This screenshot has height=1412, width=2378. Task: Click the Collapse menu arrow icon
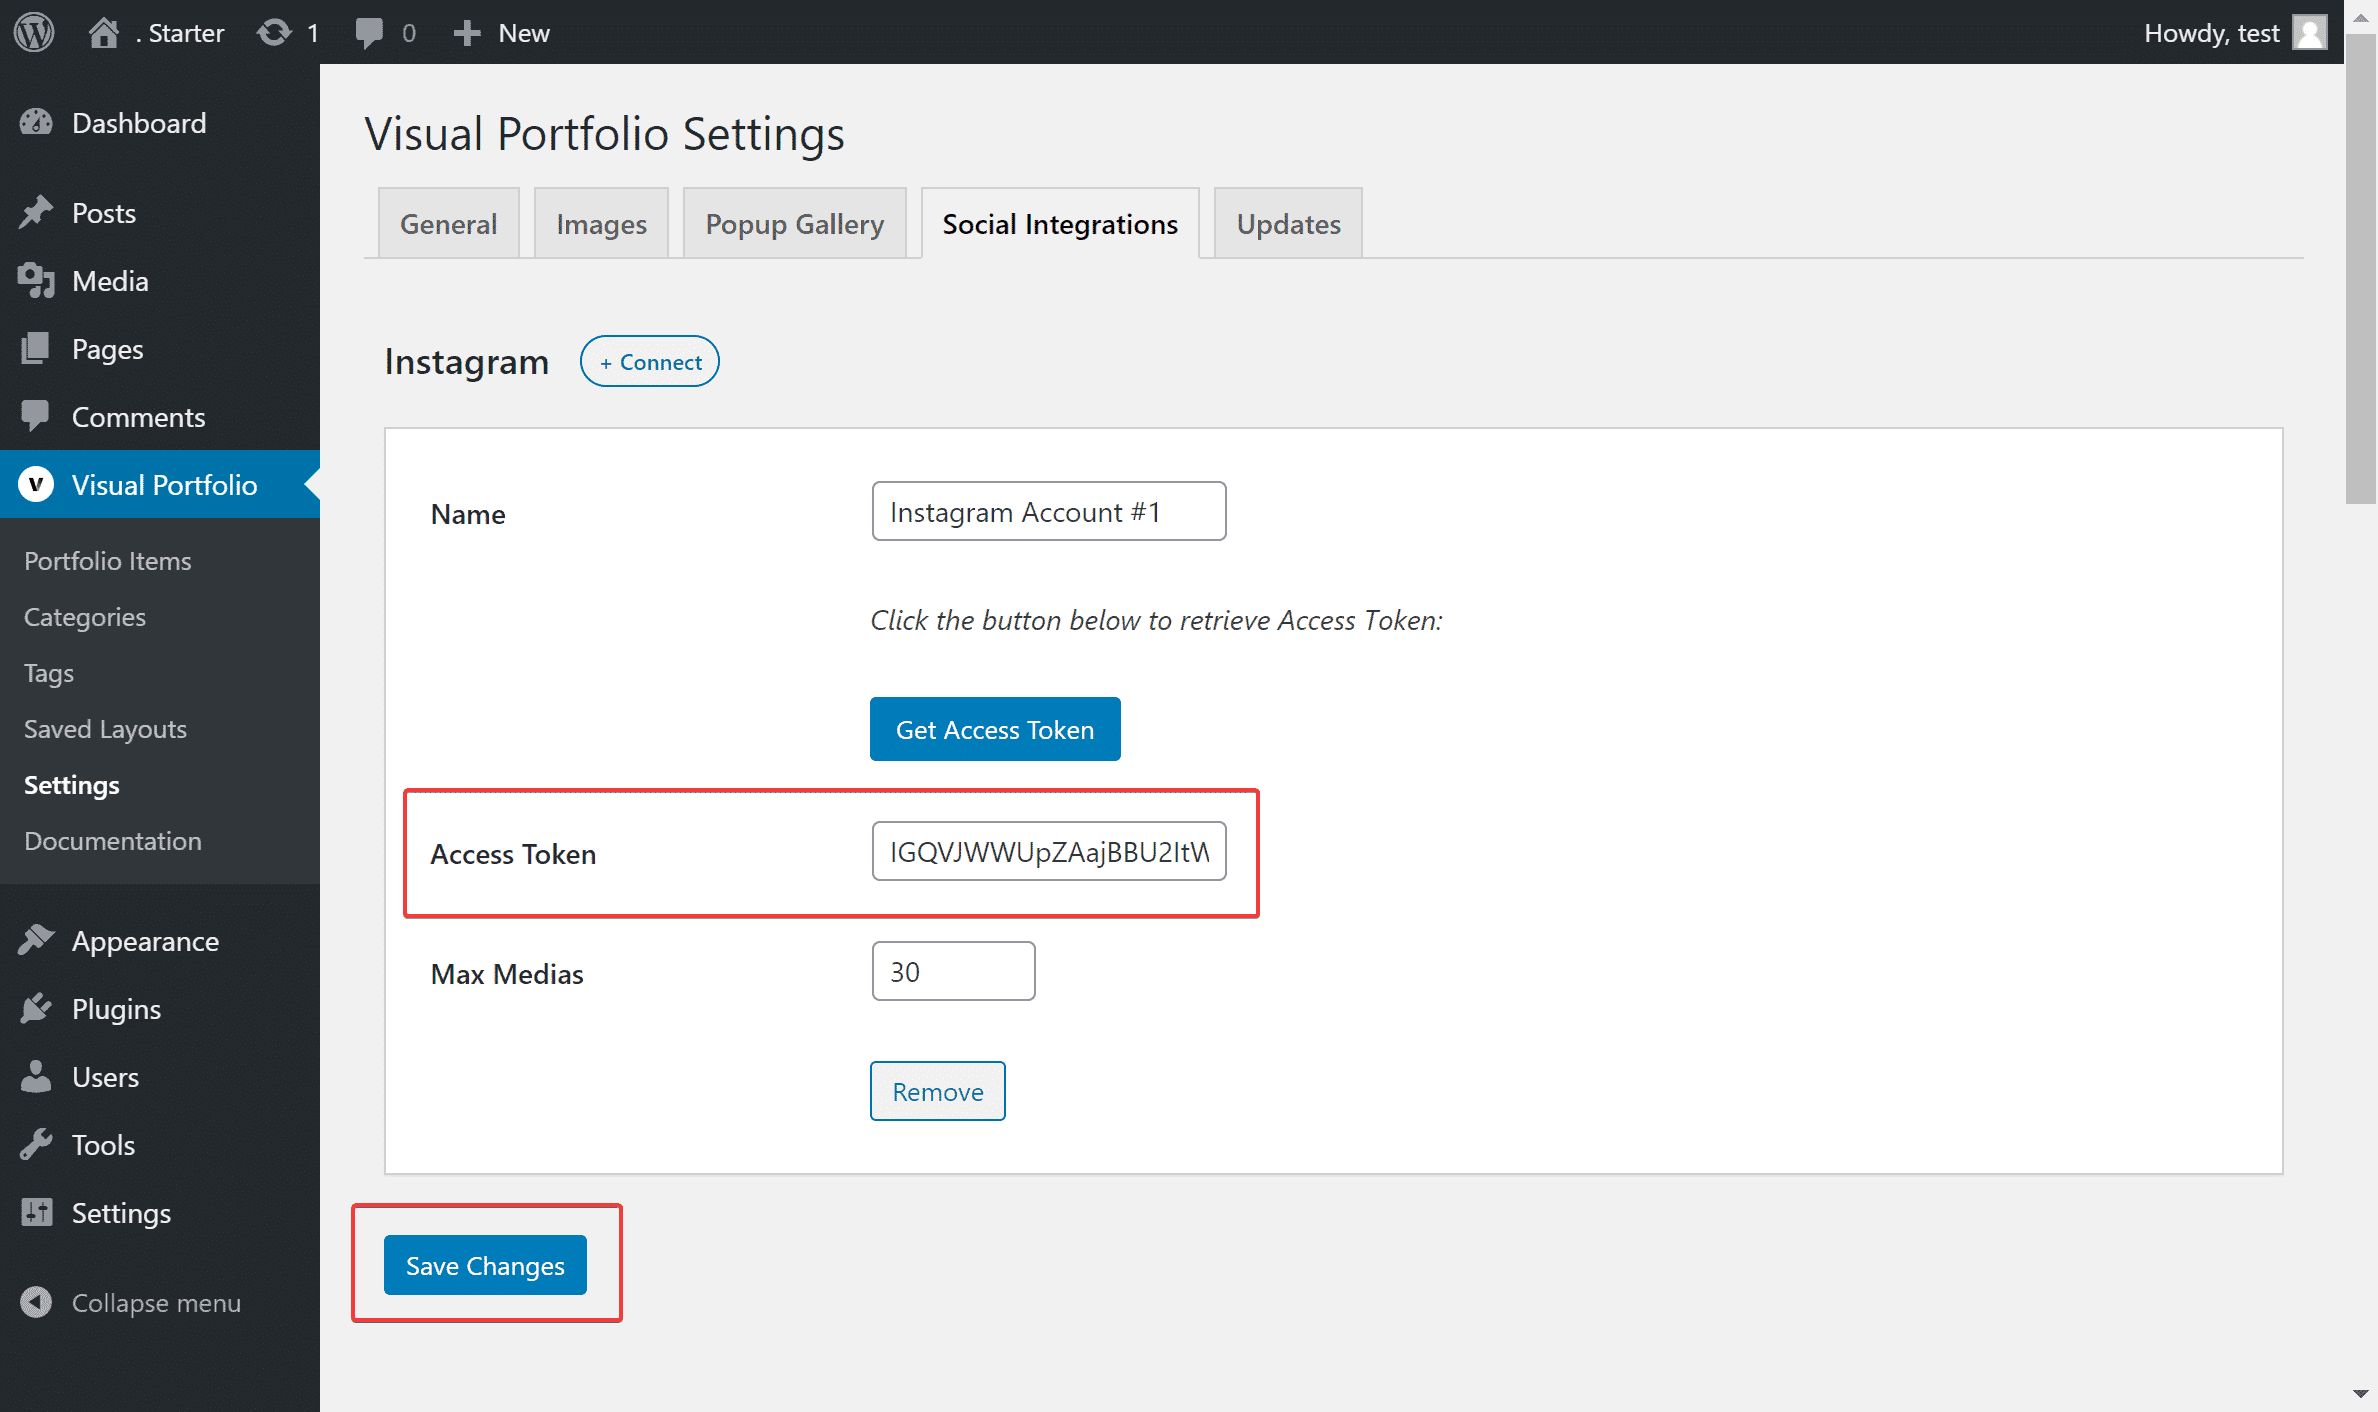tap(36, 1302)
